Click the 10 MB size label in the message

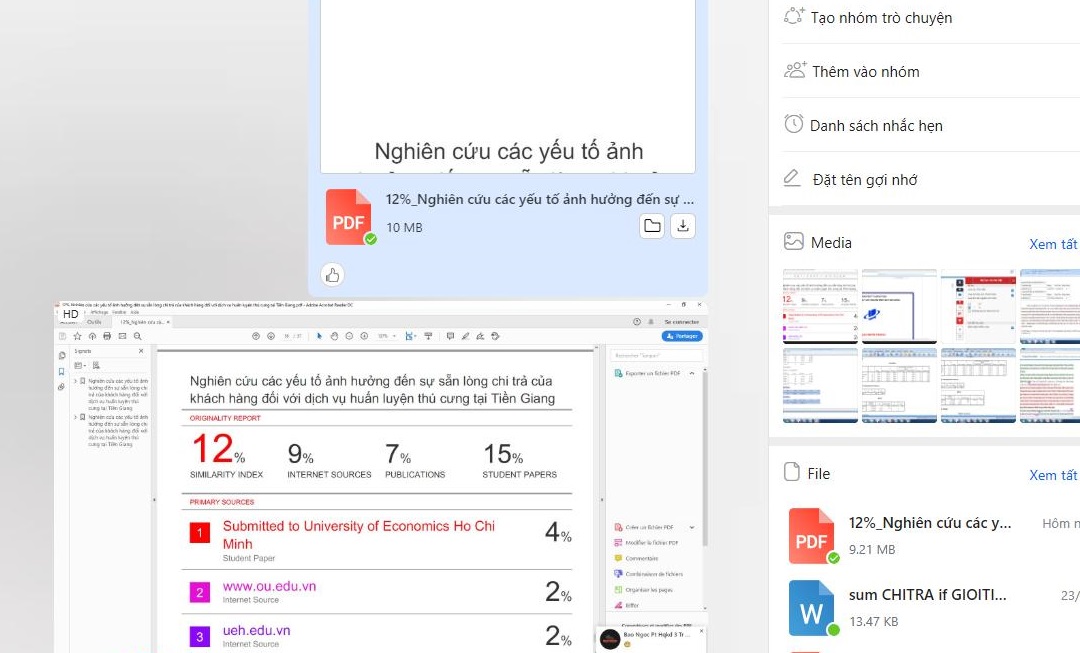click(404, 227)
